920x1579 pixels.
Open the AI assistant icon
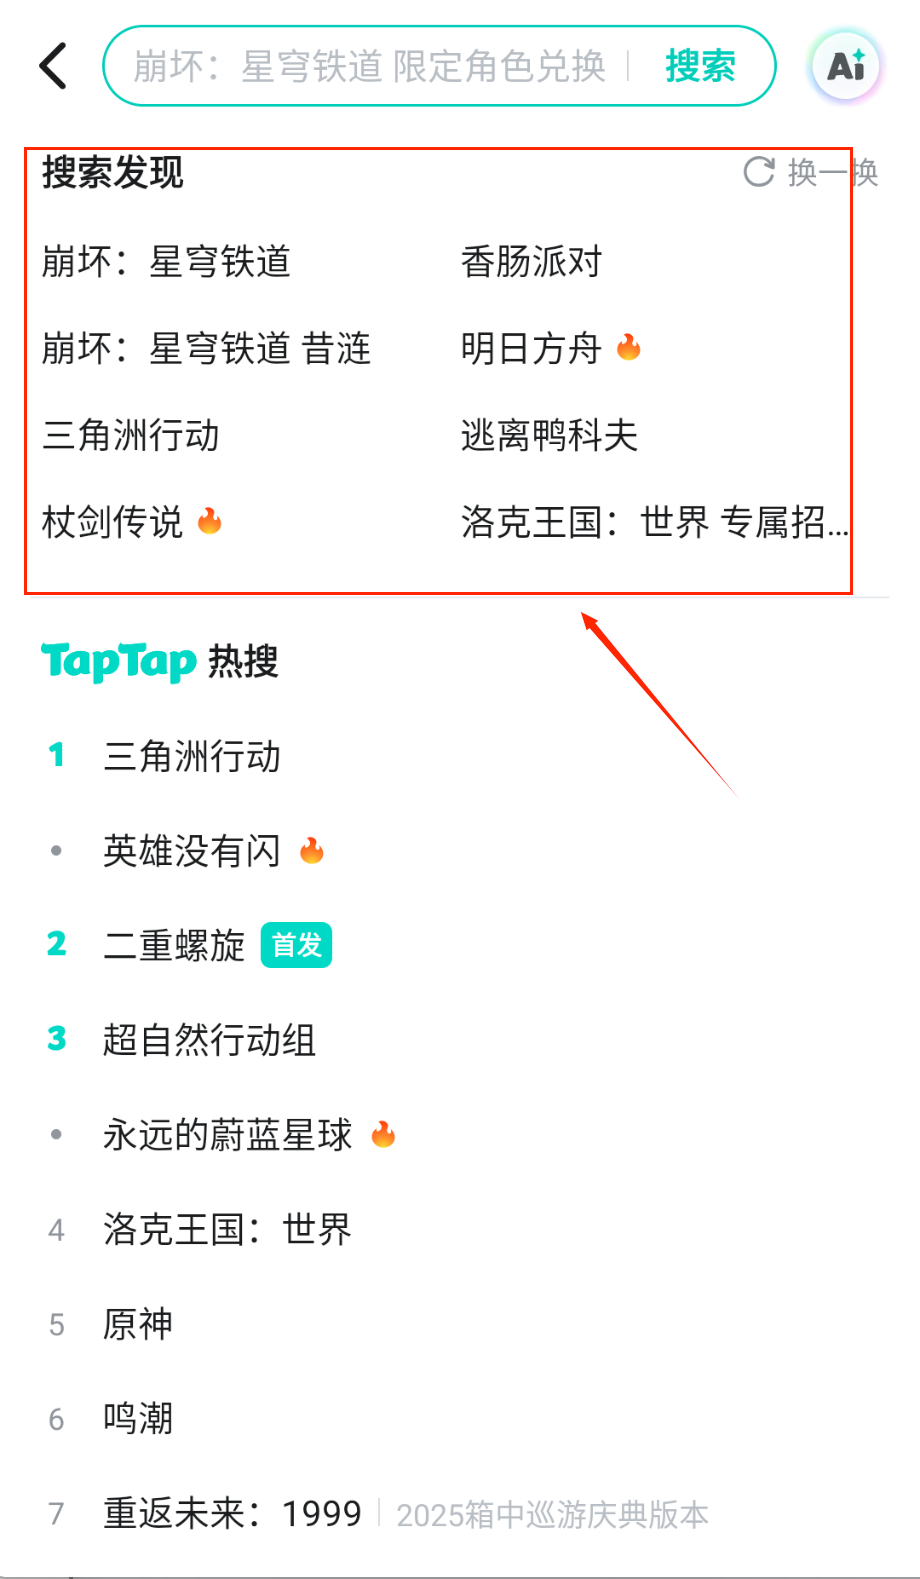[x=846, y=66]
